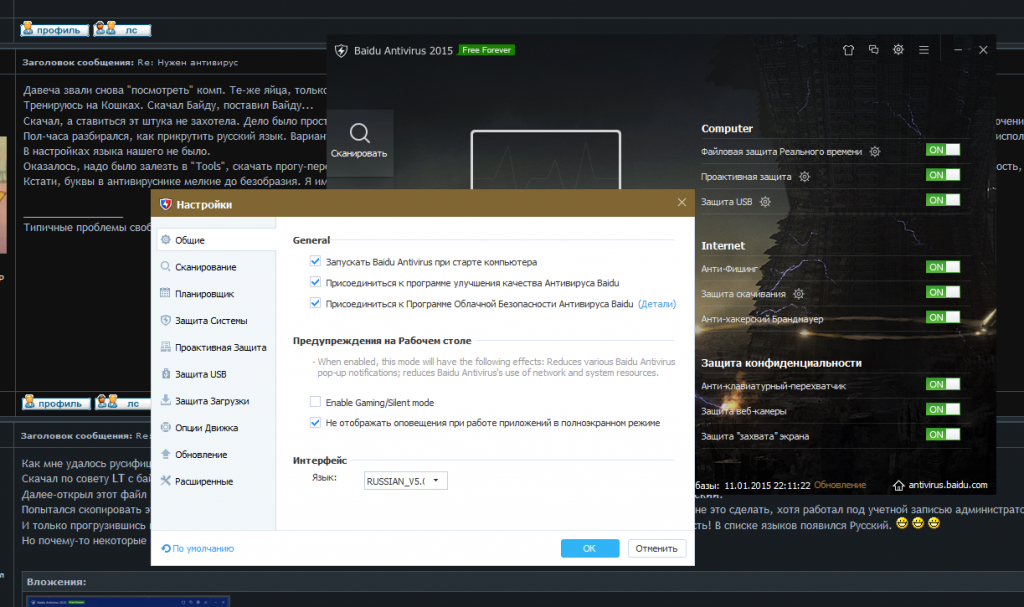
Task: Open gear settings for real-time file protection
Action: pyautogui.click(x=874, y=152)
